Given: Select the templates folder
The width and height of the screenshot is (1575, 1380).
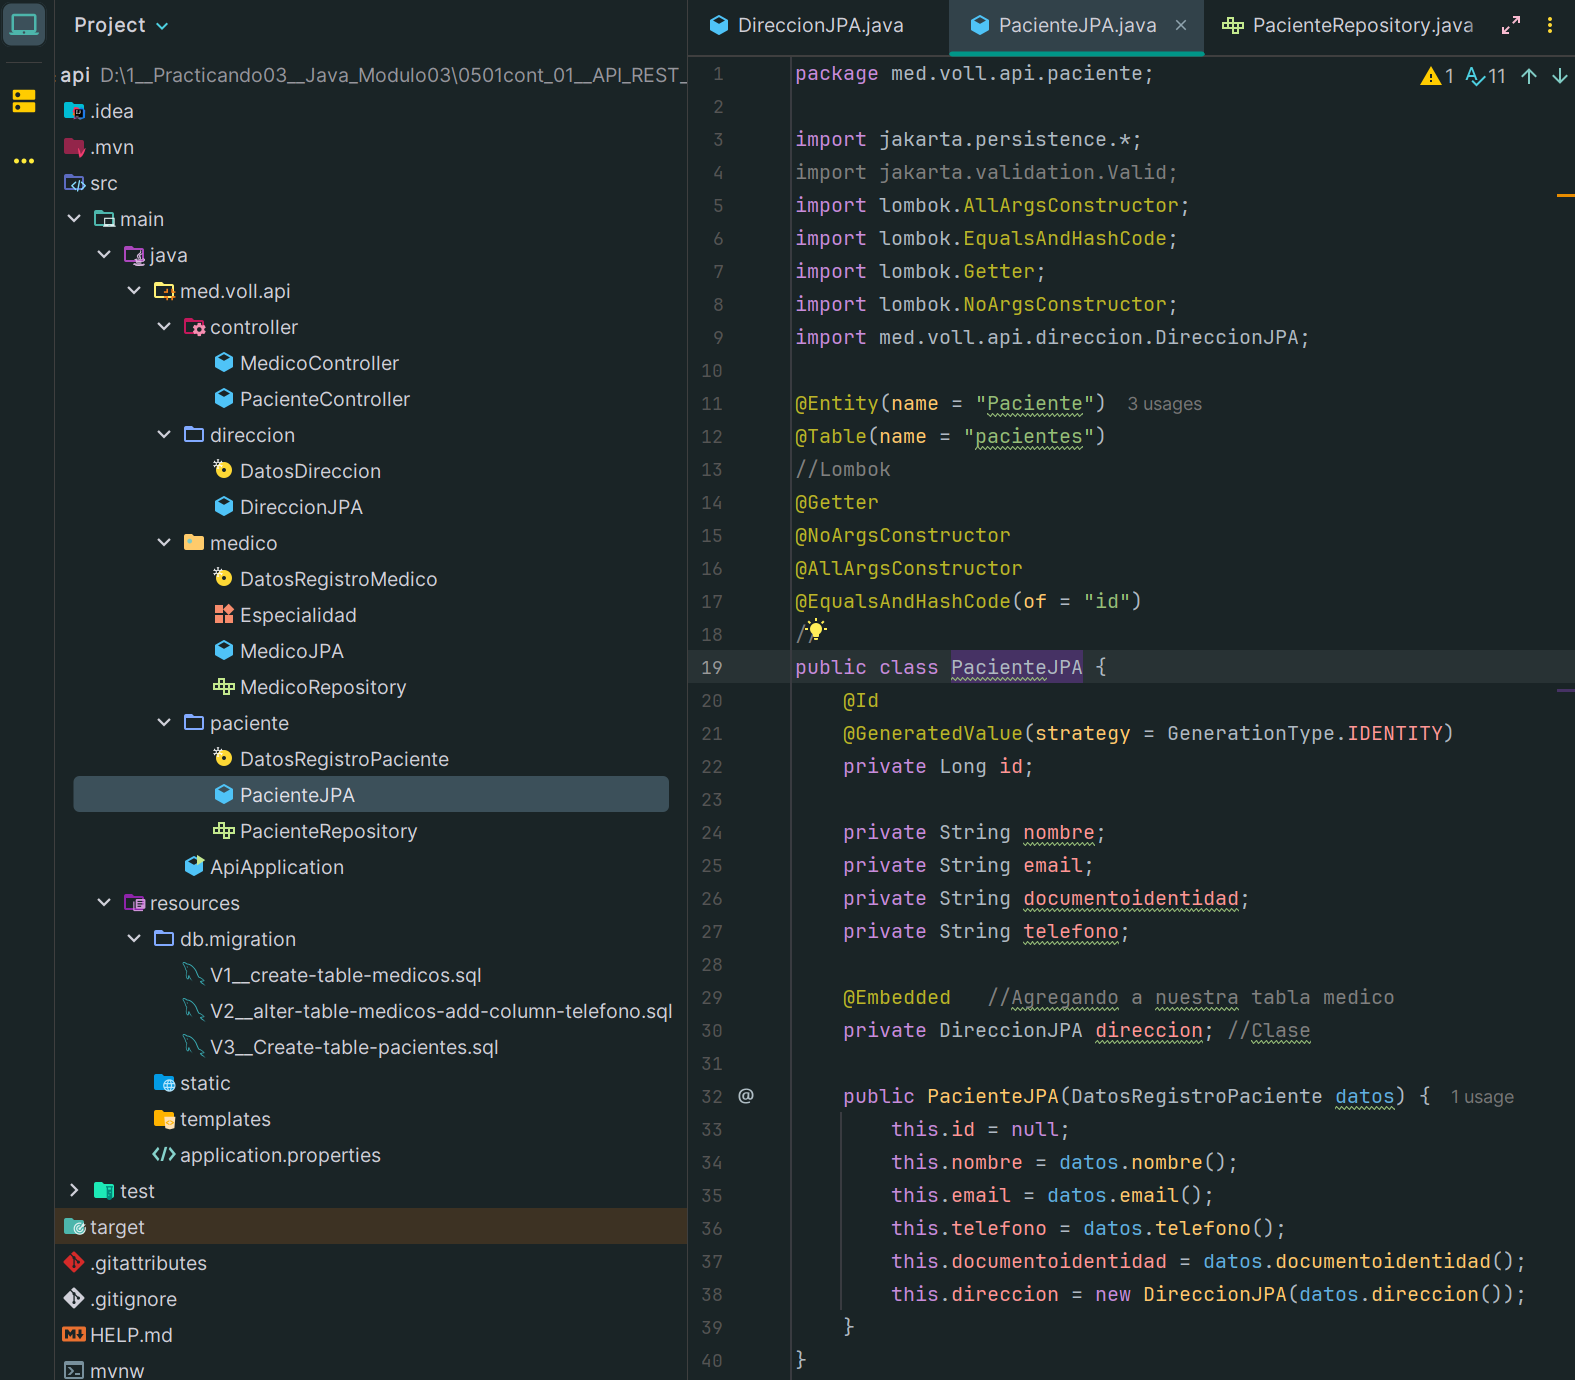Looking at the screenshot, I should [212, 1119].
